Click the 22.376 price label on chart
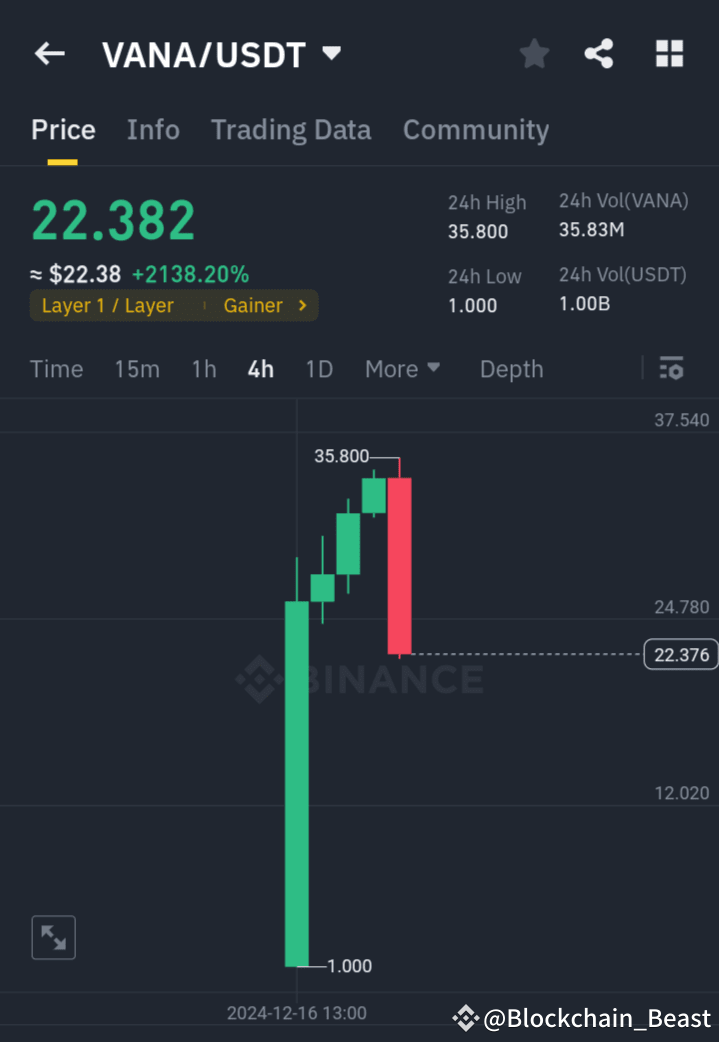The height and width of the screenshot is (1042, 719). coord(681,654)
